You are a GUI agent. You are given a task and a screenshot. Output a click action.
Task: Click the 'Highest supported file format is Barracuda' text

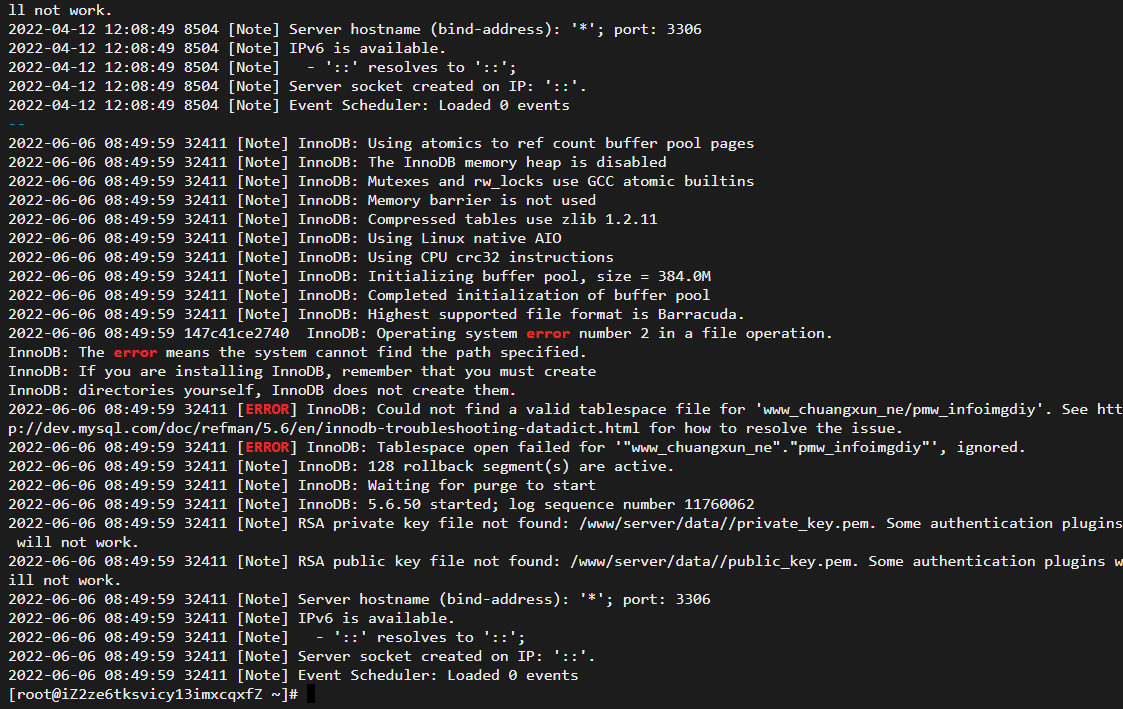tap(556, 314)
